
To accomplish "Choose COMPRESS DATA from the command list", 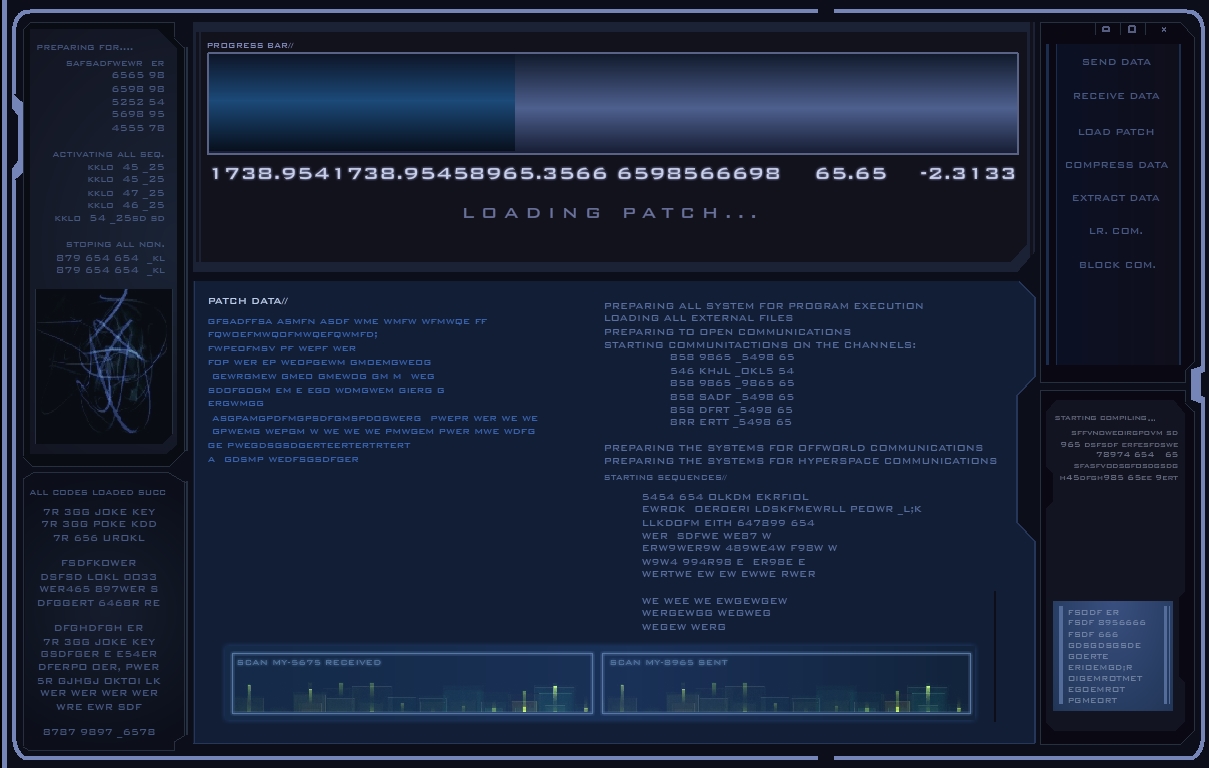I will [x=1116, y=165].
